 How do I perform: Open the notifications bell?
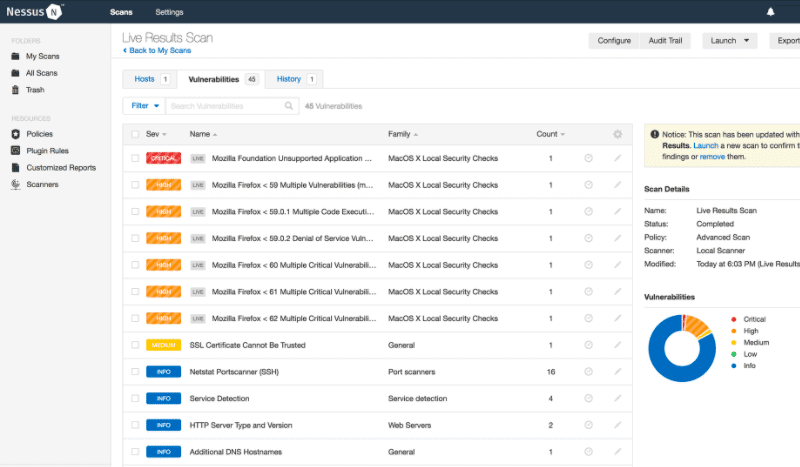click(770, 12)
